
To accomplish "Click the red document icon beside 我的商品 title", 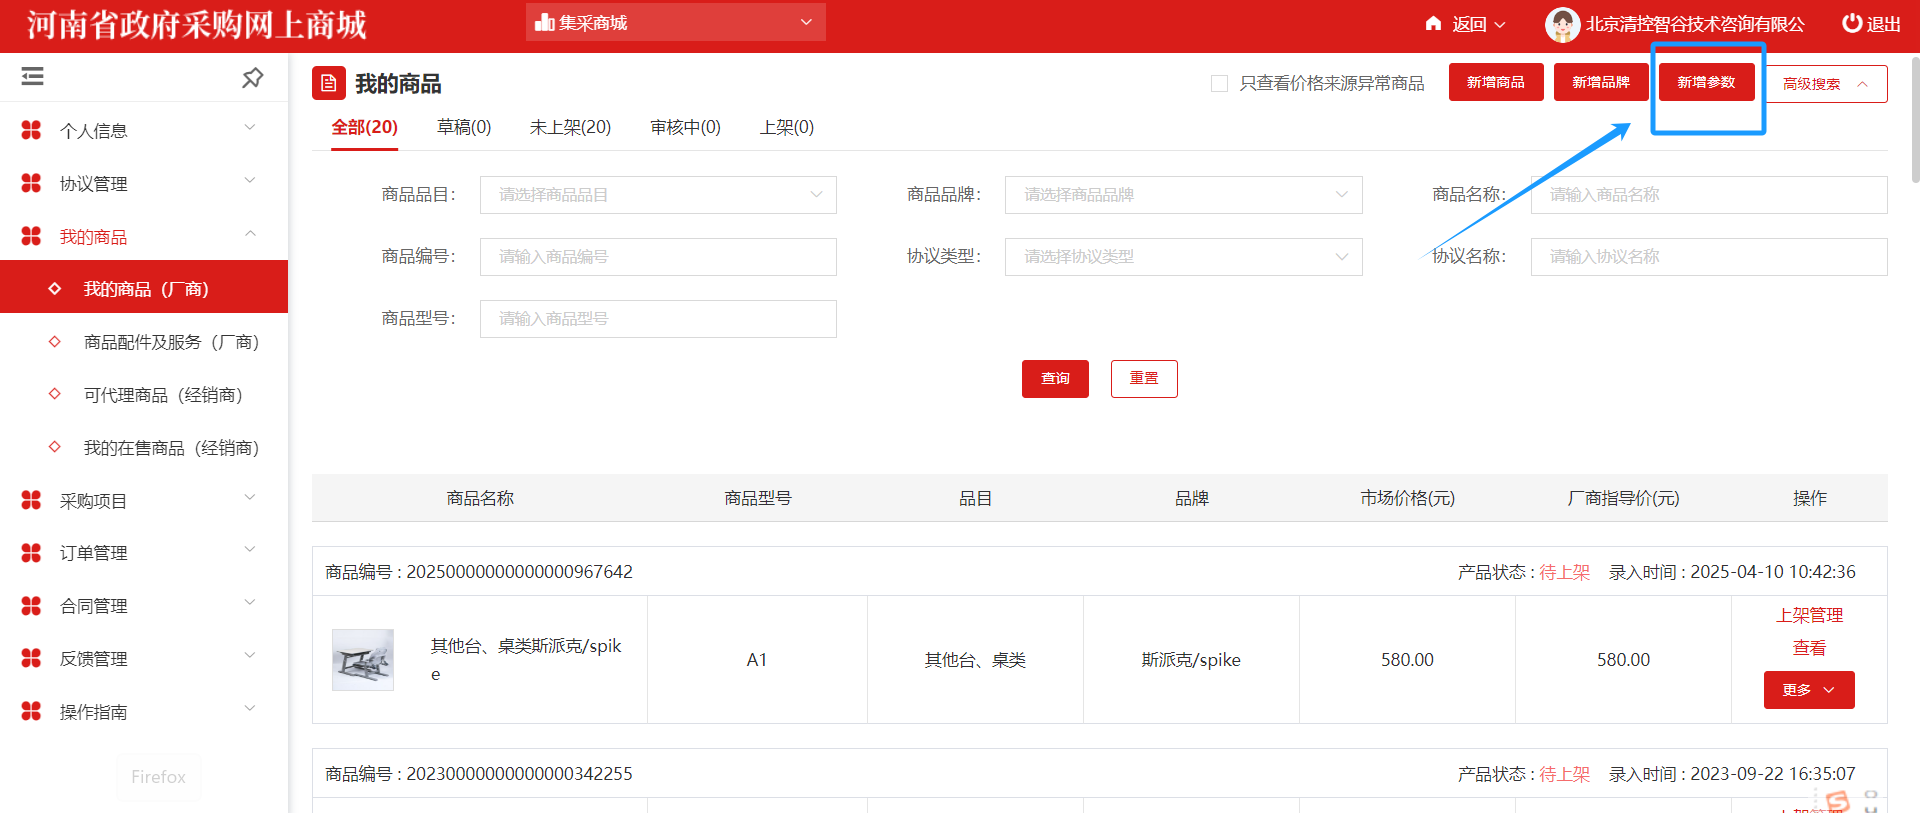I will tap(328, 83).
